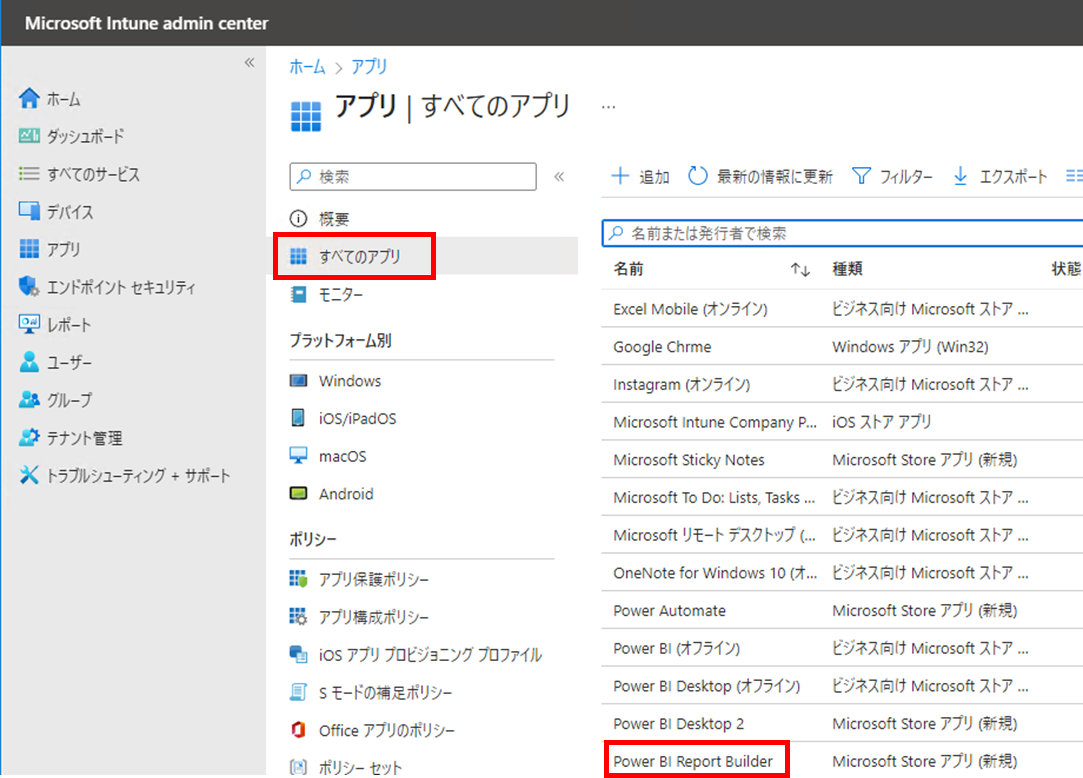Screen dimensions: 1083x778
Task: Click the 名前または発行者で検索 search field
Action: (843, 234)
